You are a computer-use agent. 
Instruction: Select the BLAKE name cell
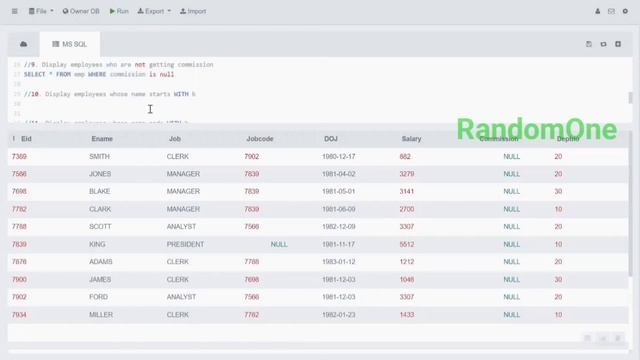tap(100, 191)
